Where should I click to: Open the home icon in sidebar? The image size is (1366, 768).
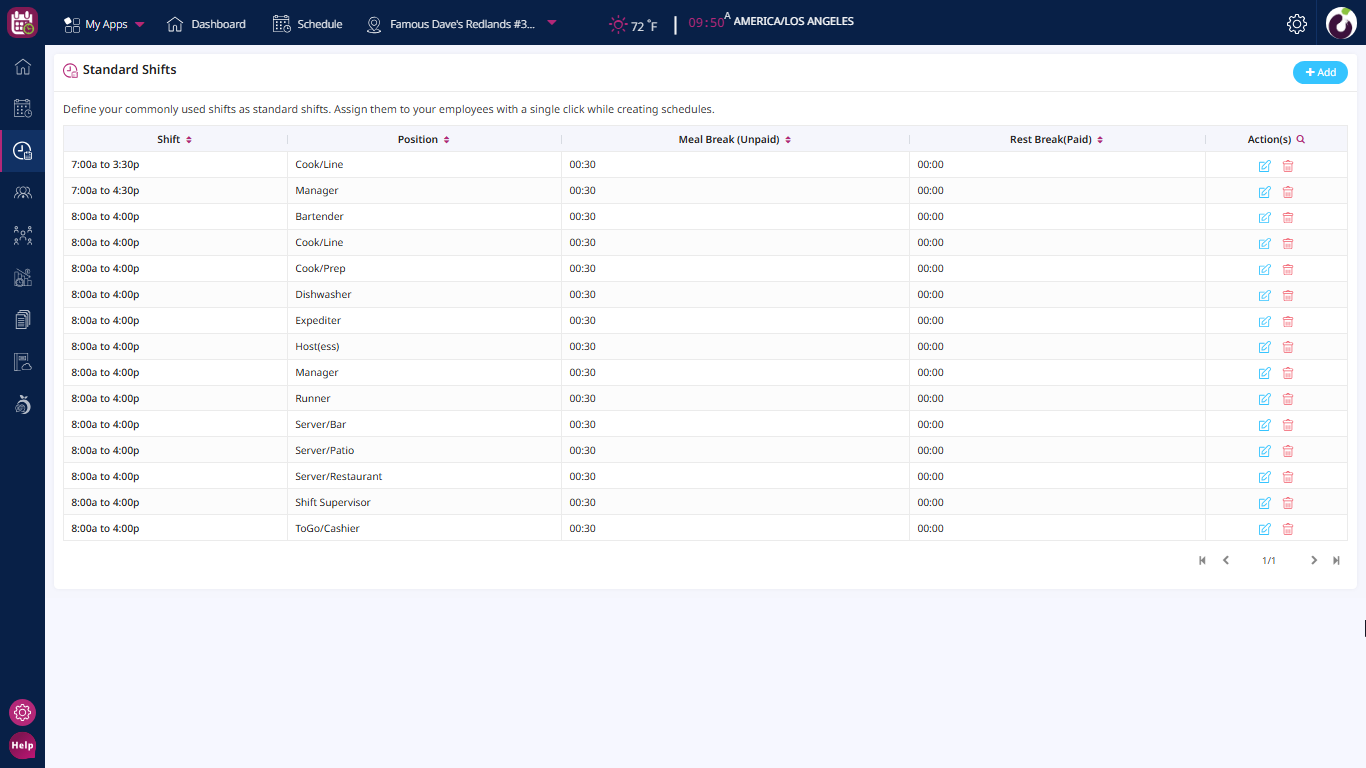point(22,67)
